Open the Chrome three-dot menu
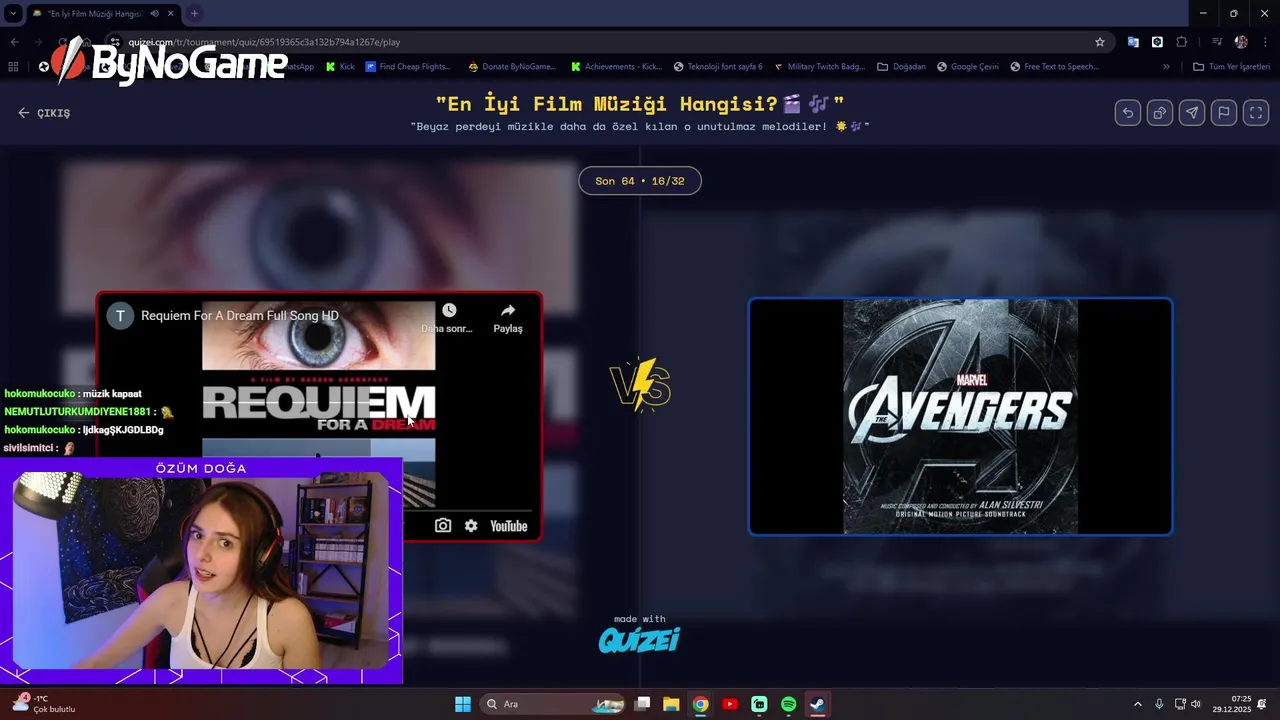The height and width of the screenshot is (720, 1280). tap(1265, 42)
